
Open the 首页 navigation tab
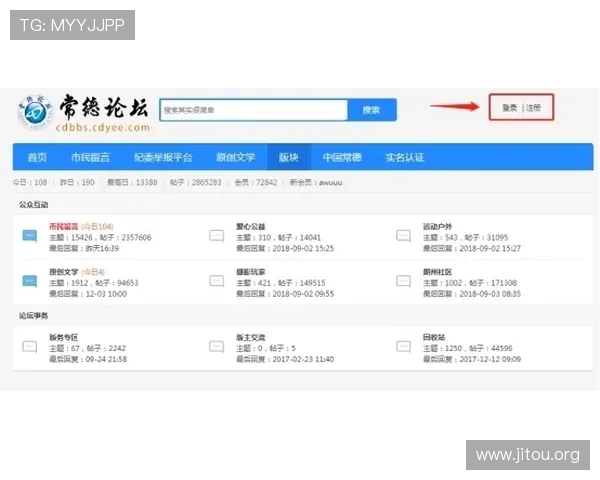coord(37,157)
